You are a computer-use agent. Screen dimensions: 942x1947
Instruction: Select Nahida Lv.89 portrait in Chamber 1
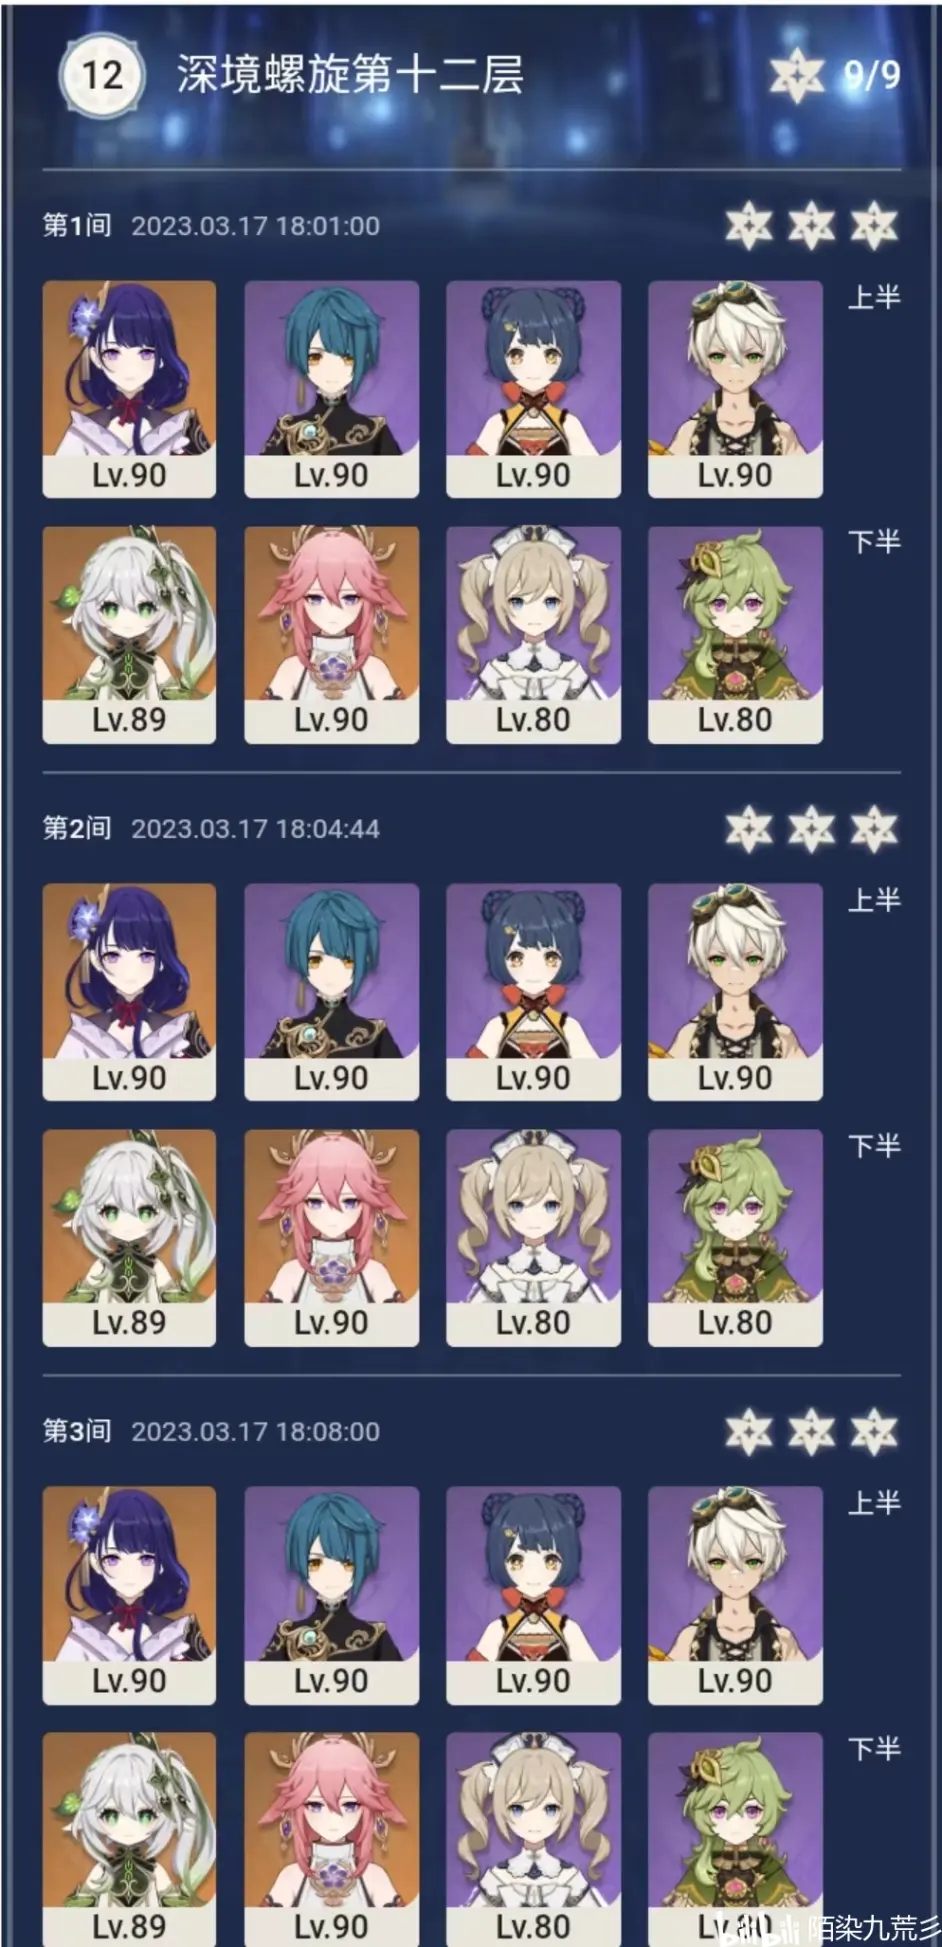point(129,635)
